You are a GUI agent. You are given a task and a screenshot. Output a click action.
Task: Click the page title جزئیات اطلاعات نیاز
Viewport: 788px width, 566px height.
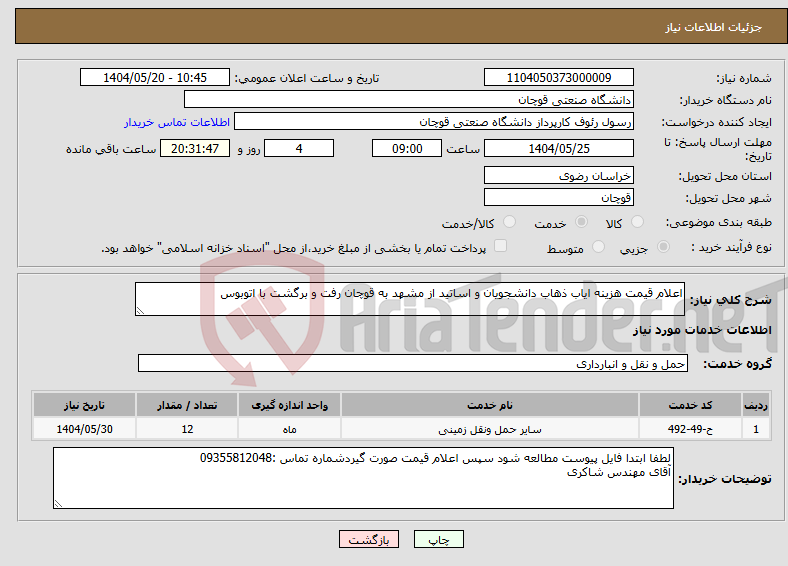[x=714, y=27]
